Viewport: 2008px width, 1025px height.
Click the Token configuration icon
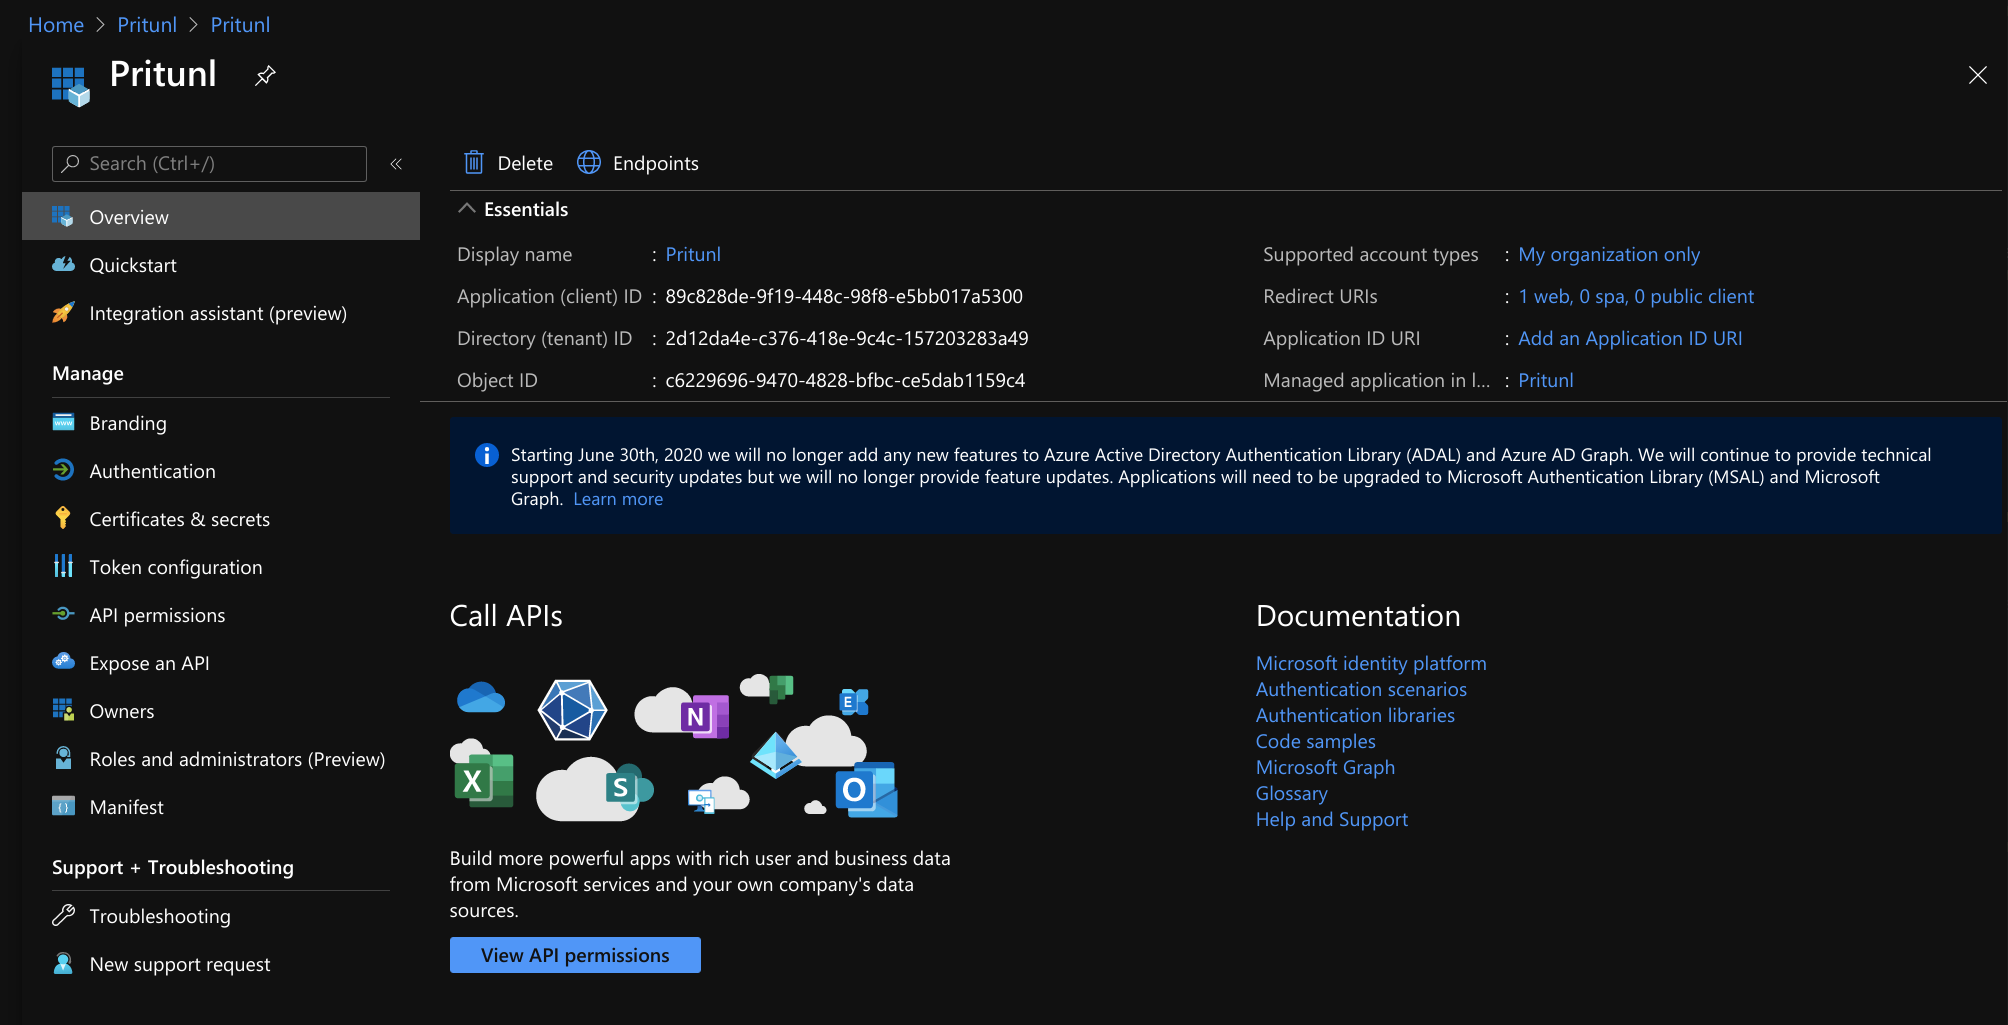click(63, 566)
